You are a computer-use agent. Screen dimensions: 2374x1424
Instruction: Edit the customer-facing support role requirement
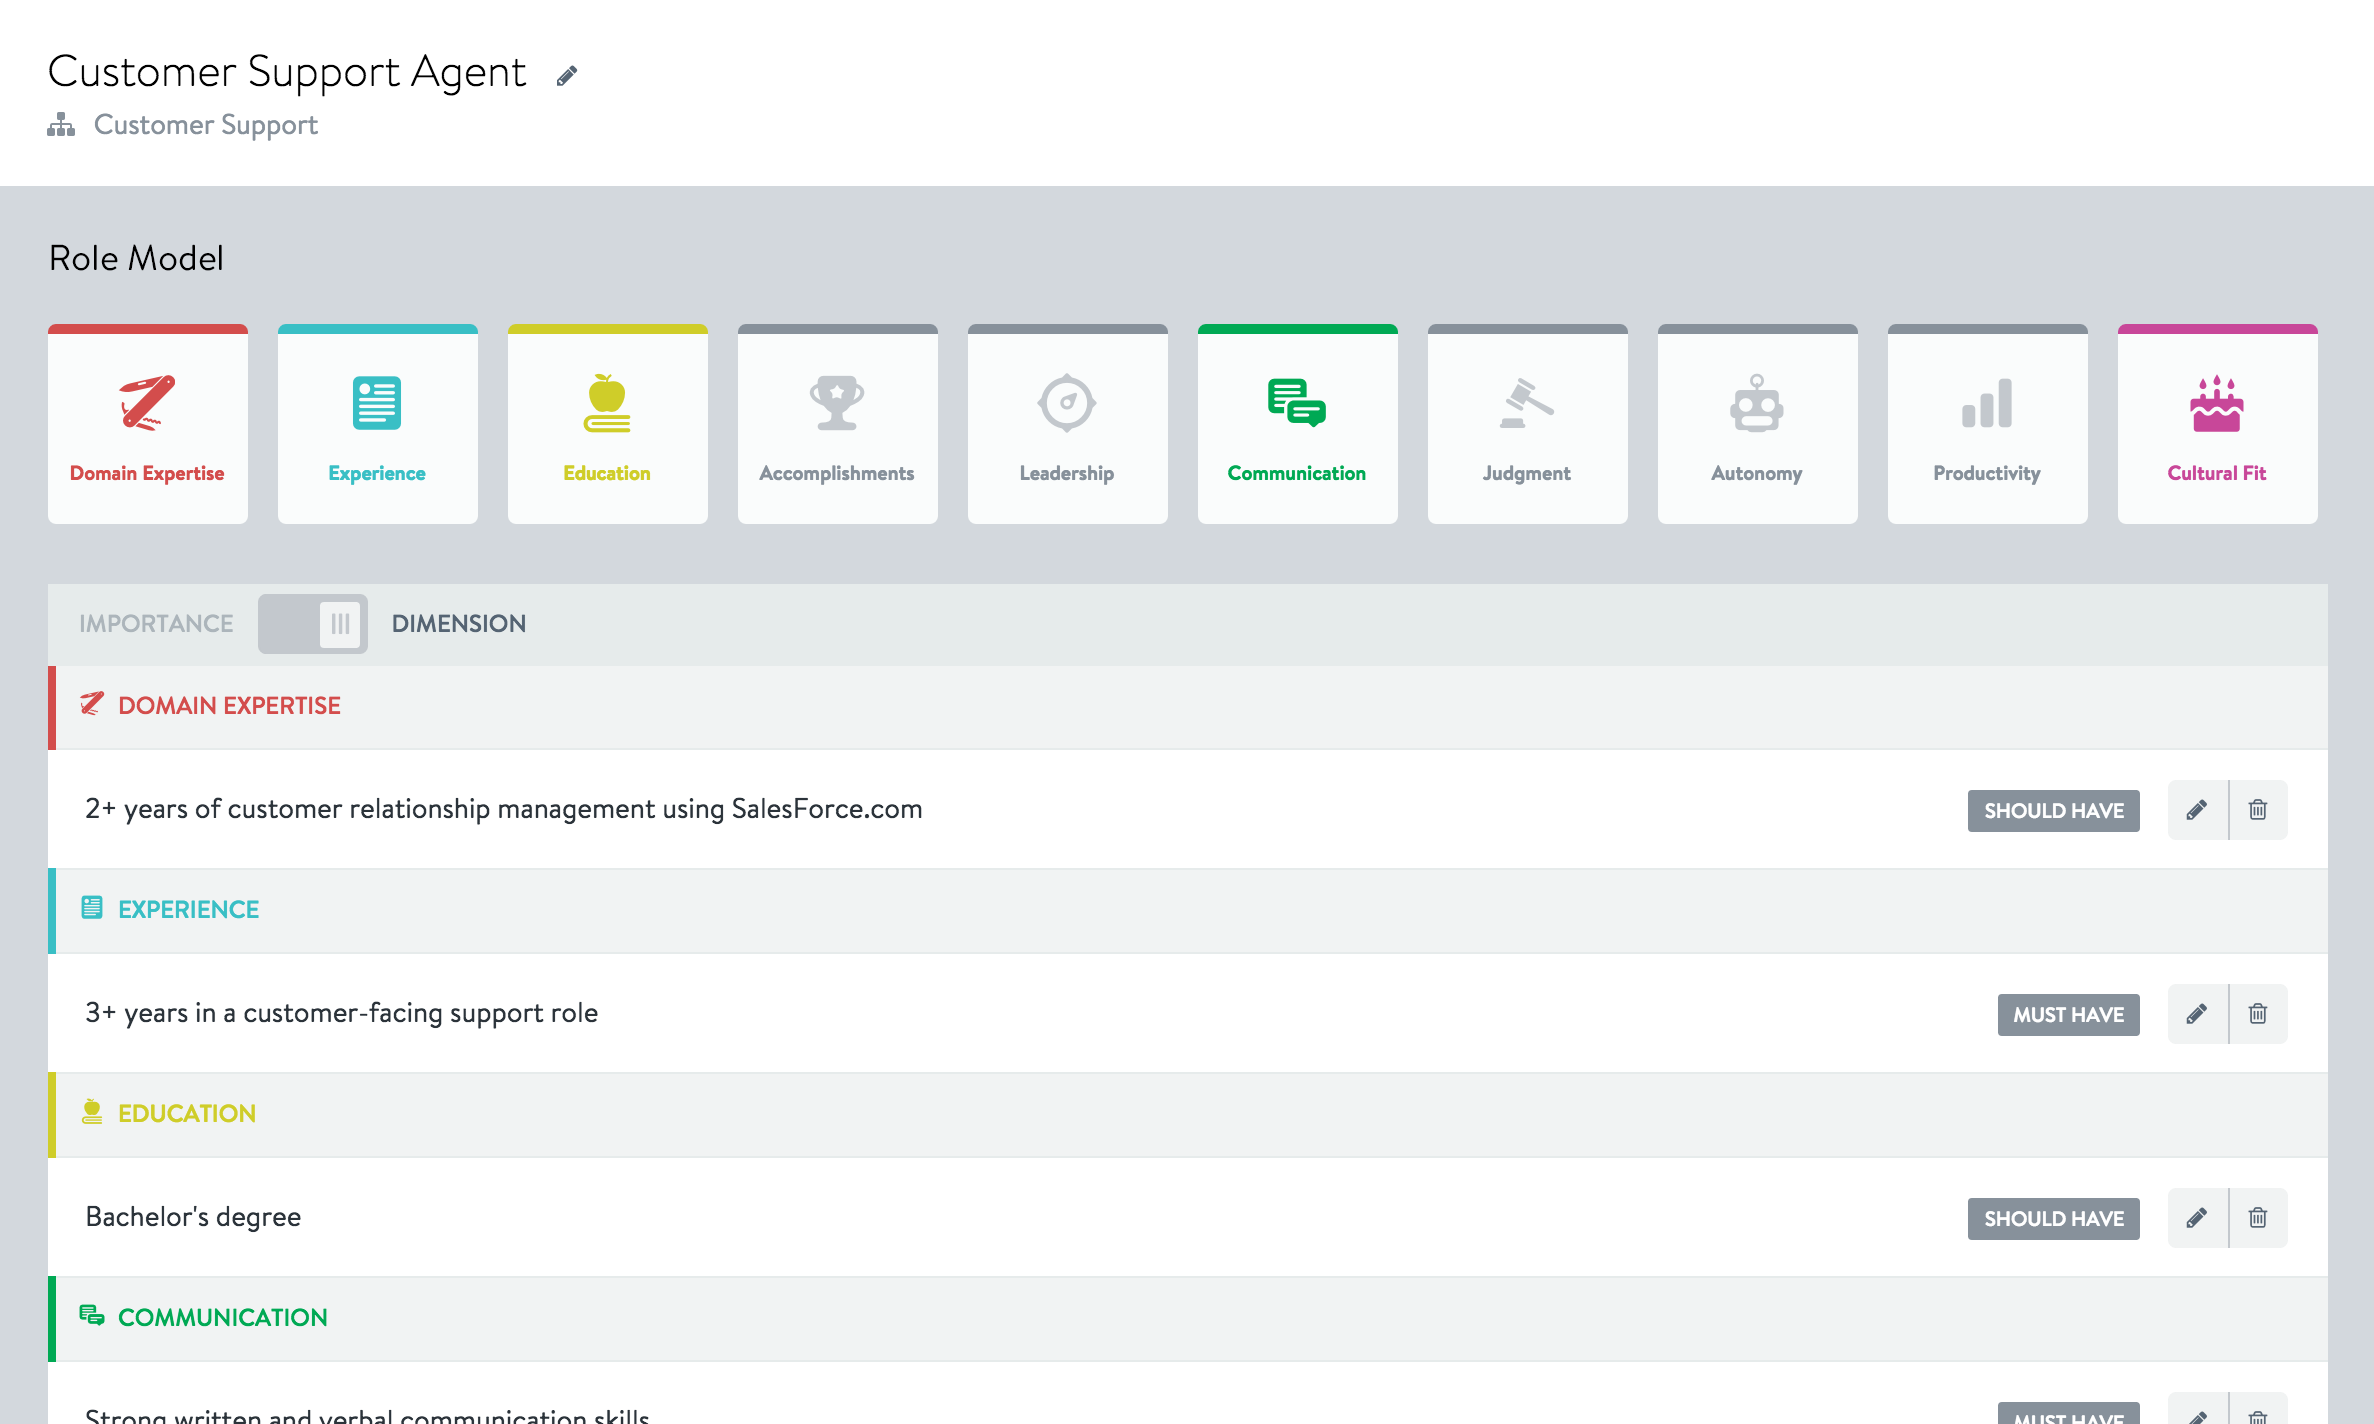[x=2197, y=1014]
